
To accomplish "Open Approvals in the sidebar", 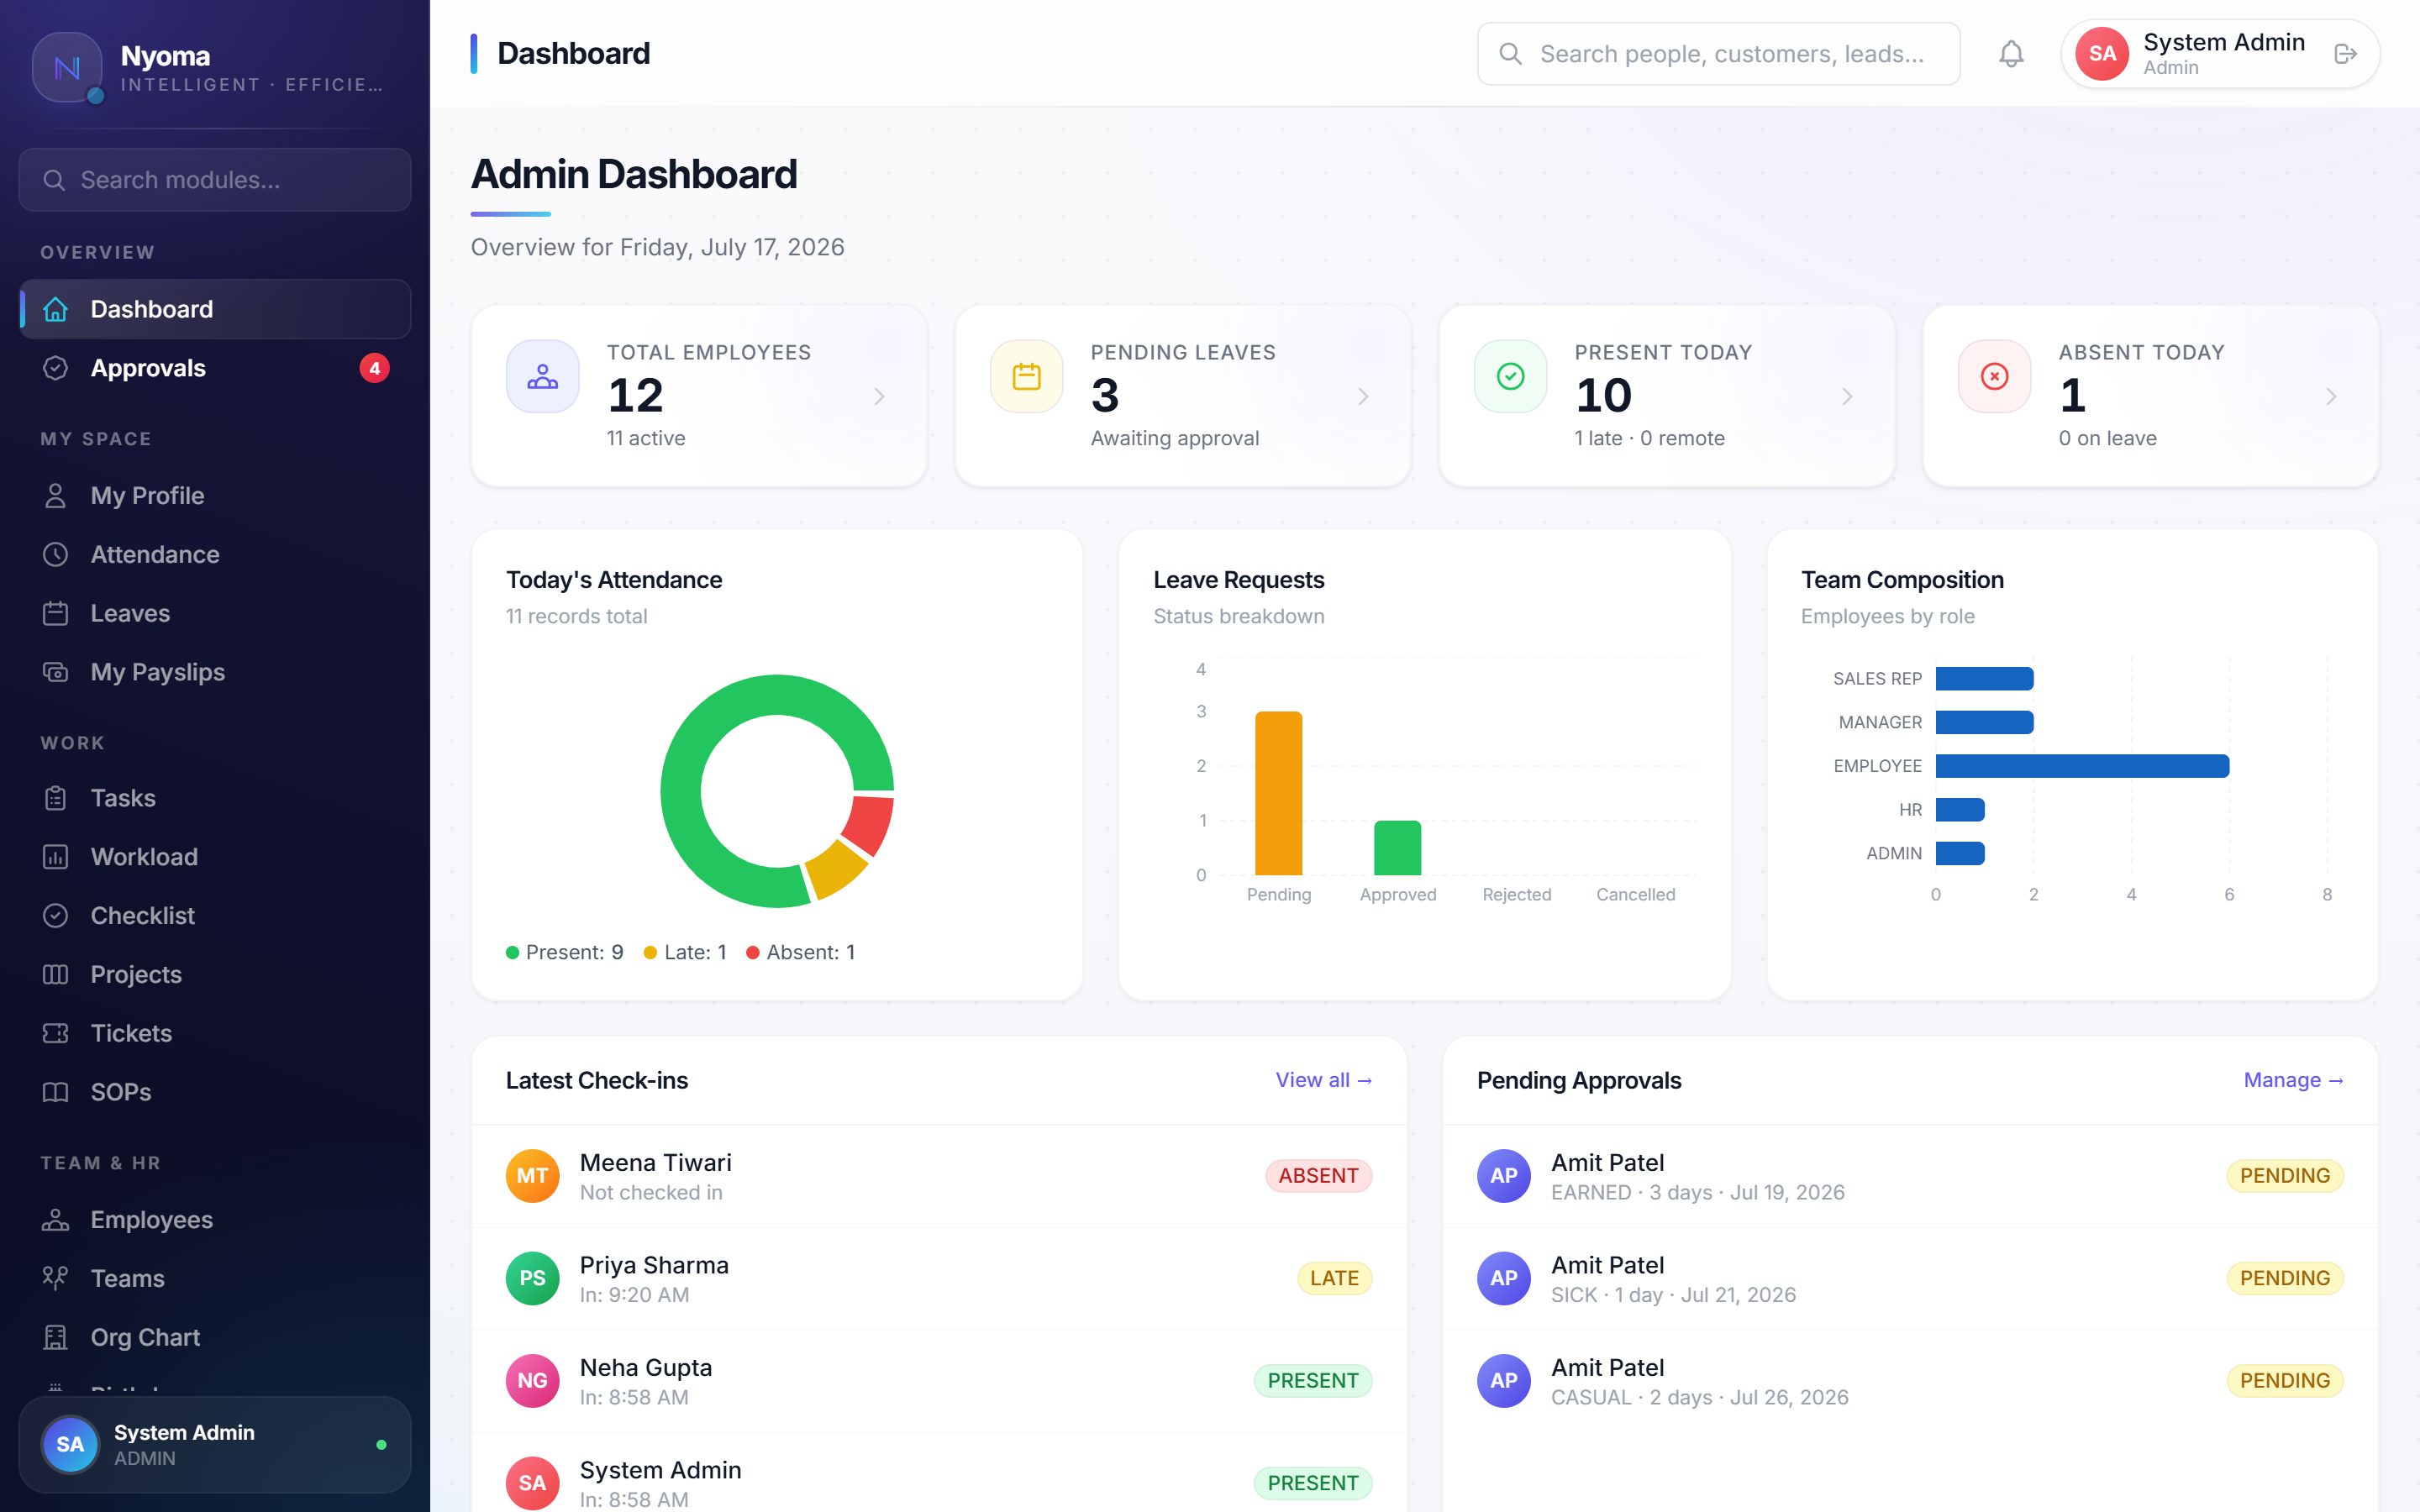I will (215, 368).
